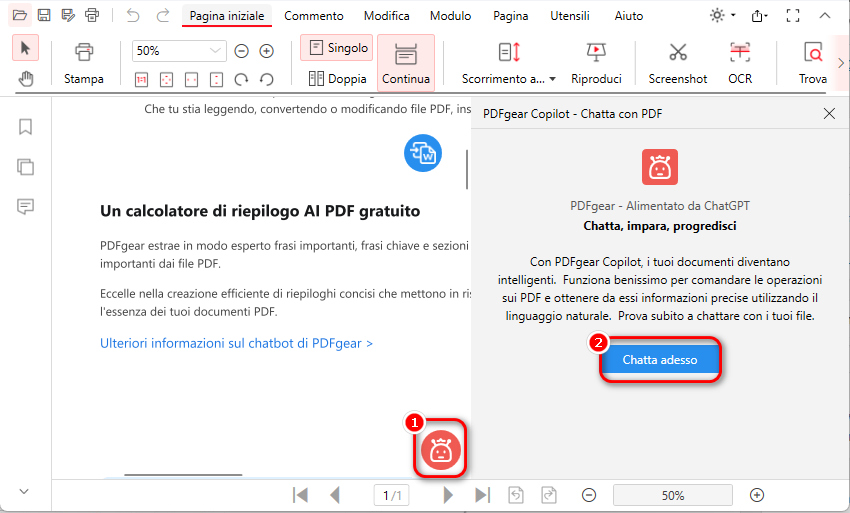Zoom out with the bottom bar minus
This screenshot has height=513, width=850.
click(x=589, y=495)
